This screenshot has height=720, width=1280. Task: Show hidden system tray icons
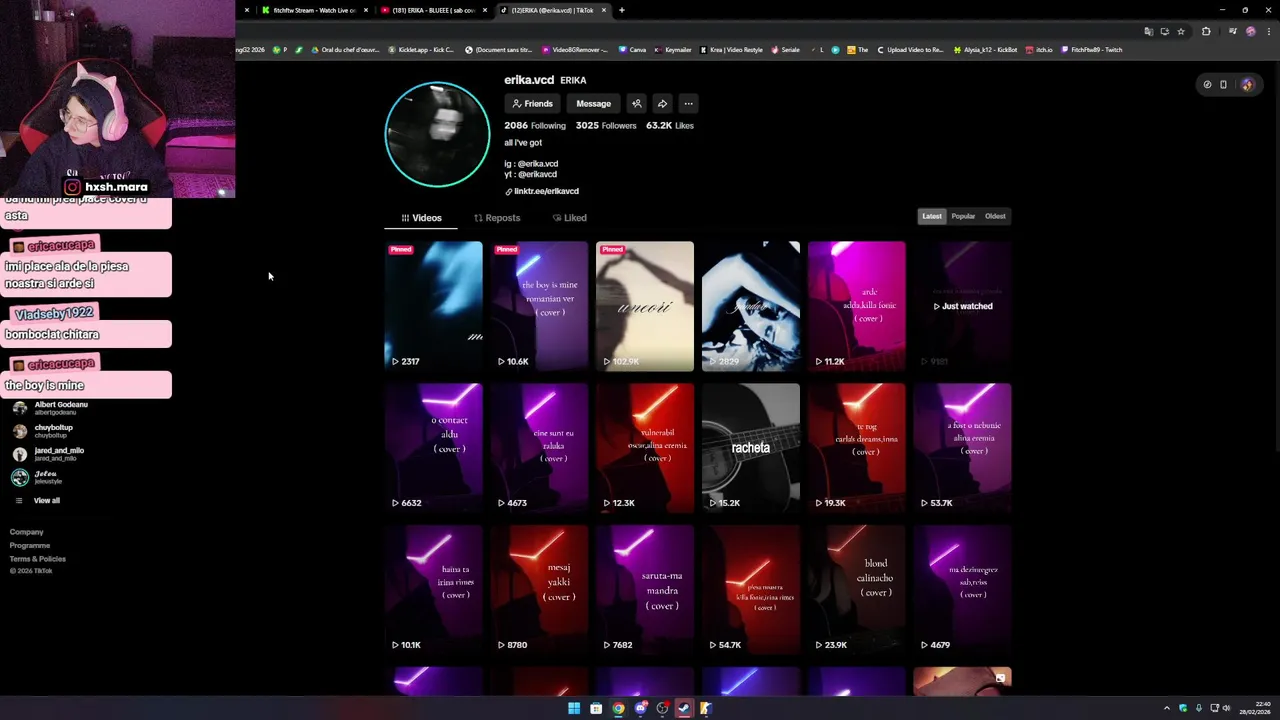pos(1166,709)
